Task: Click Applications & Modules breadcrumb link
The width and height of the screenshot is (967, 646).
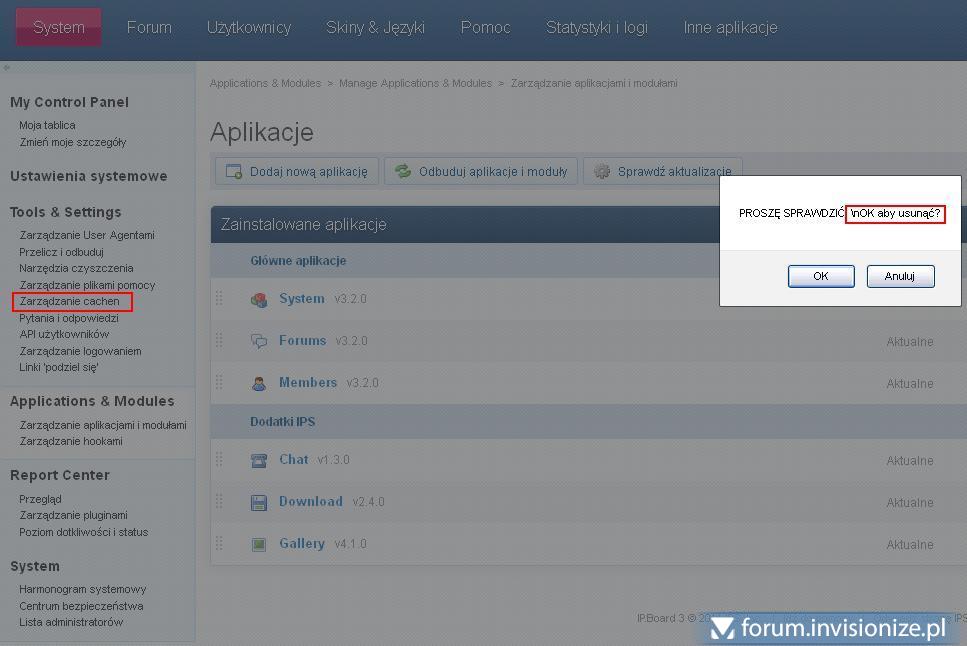Action: pyautogui.click(x=265, y=83)
